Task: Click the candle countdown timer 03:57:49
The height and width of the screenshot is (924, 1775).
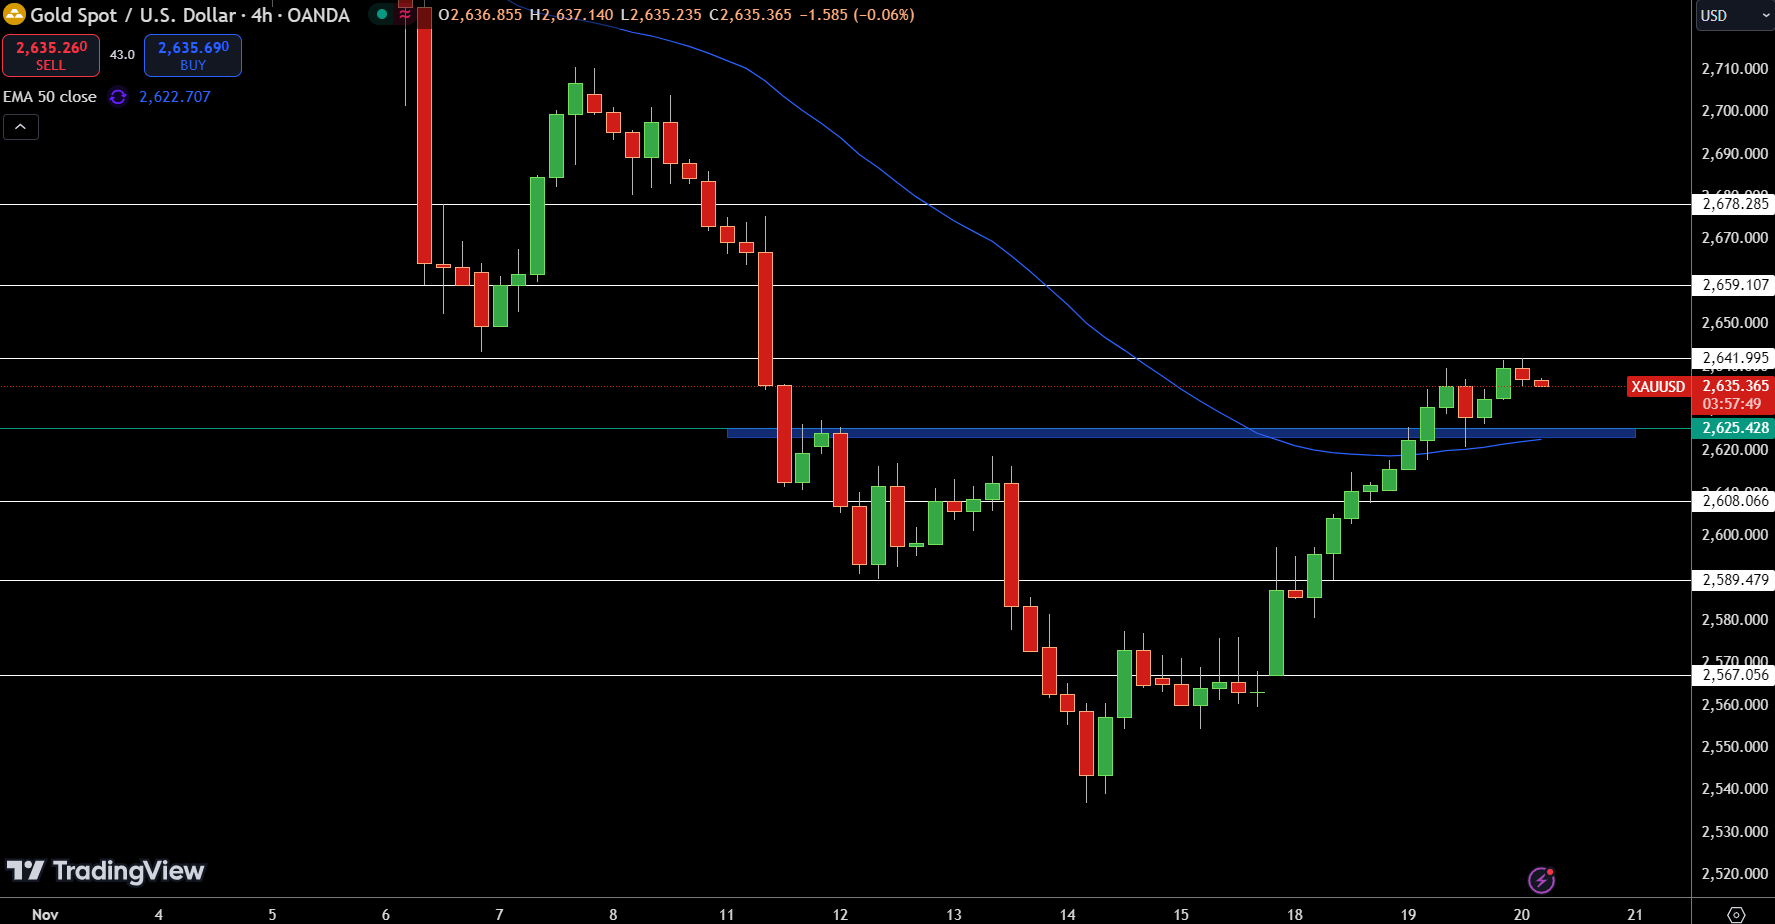Action: pyautogui.click(x=1732, y=404)
